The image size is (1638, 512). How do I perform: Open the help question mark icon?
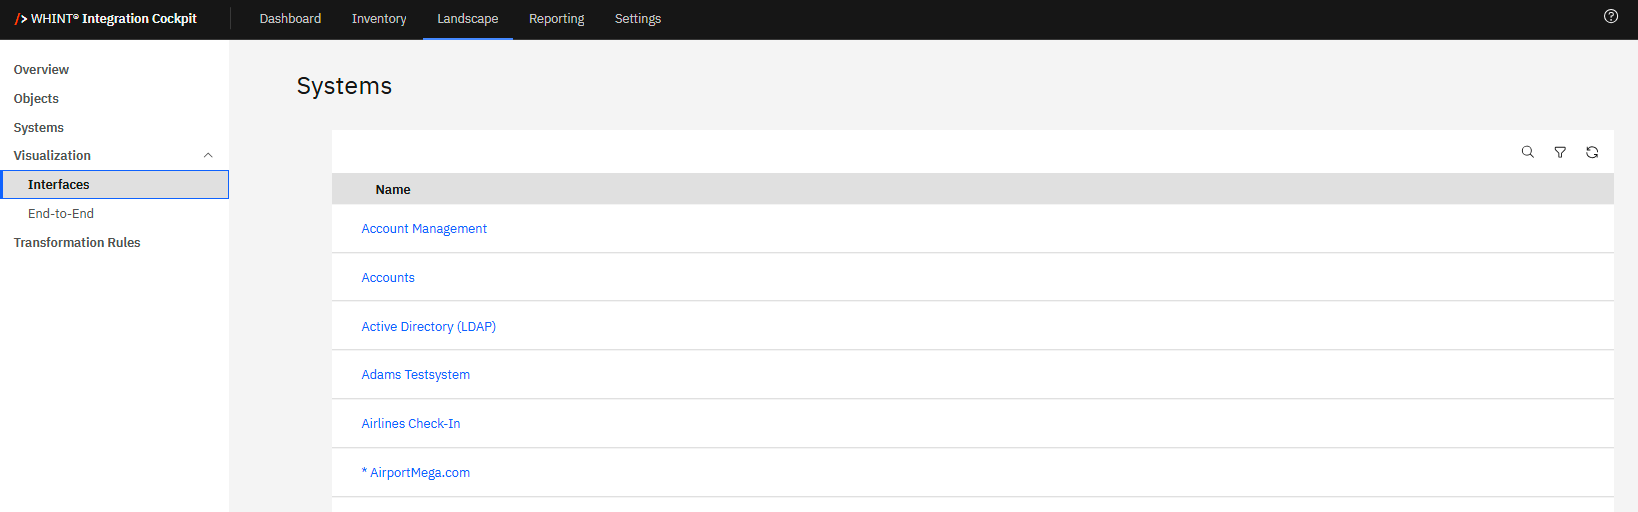pyautogui.click(x=1611, y=16)
